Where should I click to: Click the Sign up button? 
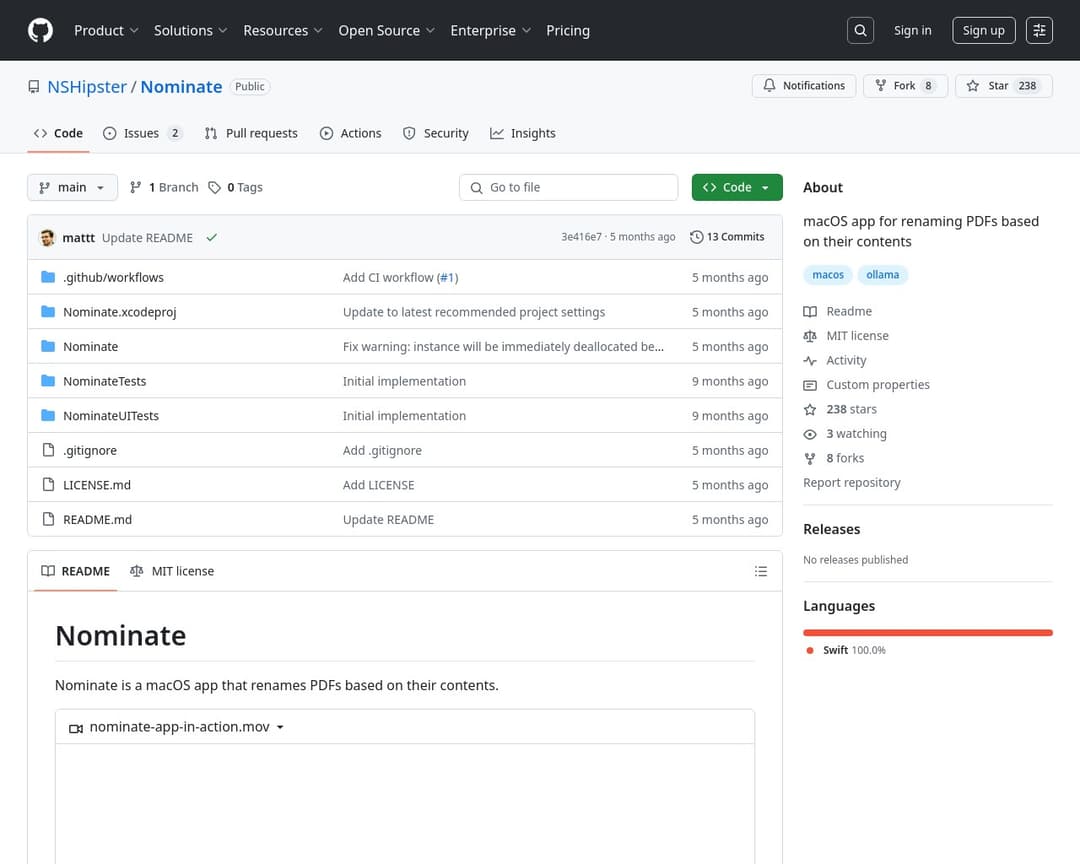pos(983,30)
